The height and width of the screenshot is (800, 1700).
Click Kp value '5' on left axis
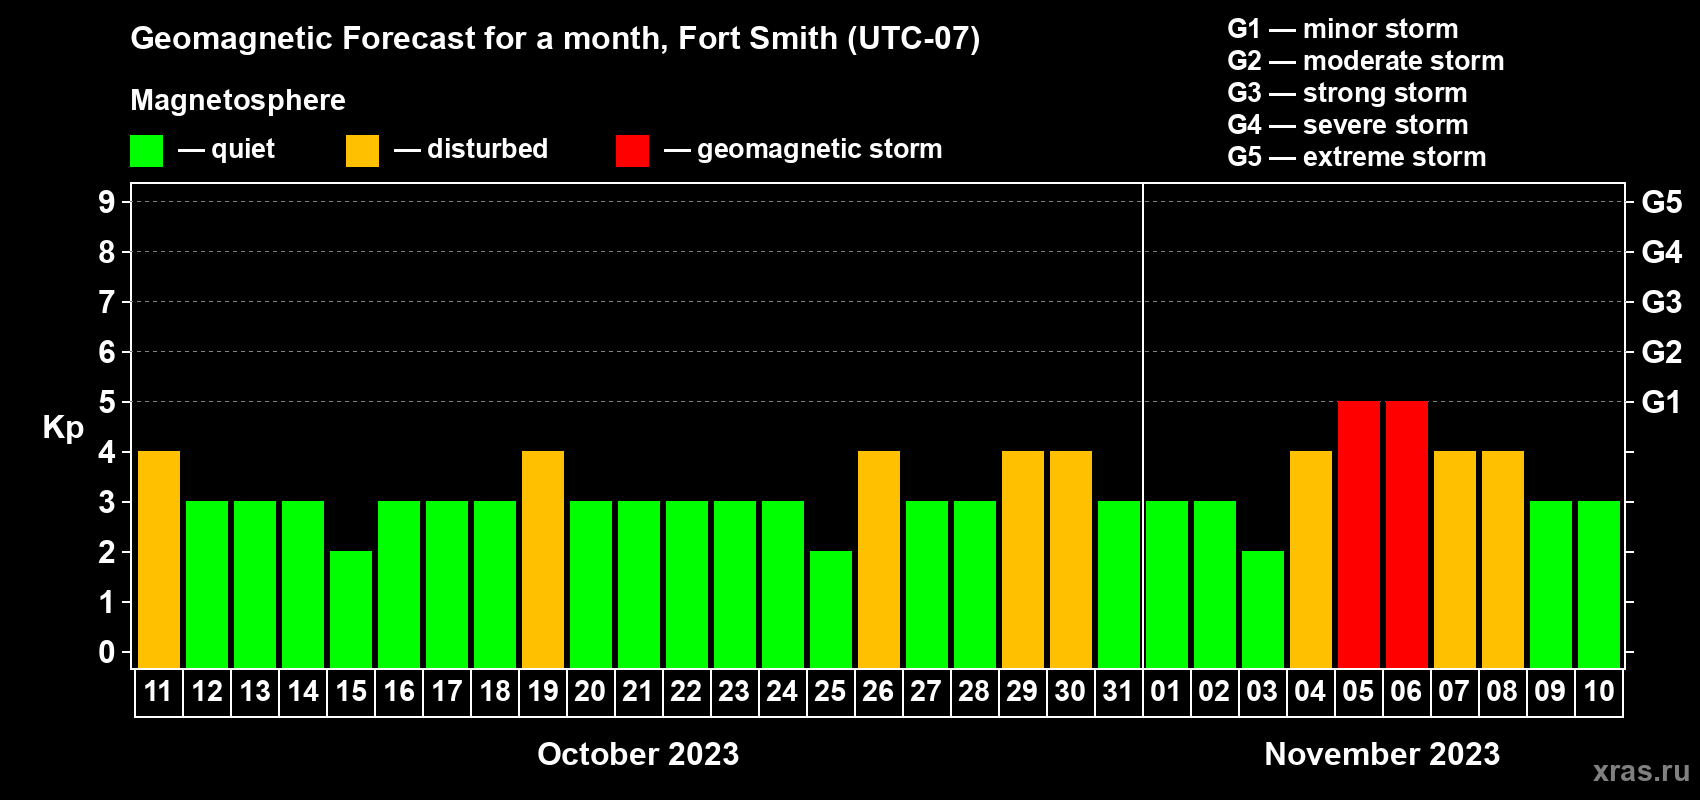pyautogui.click(x=107, y=402)
